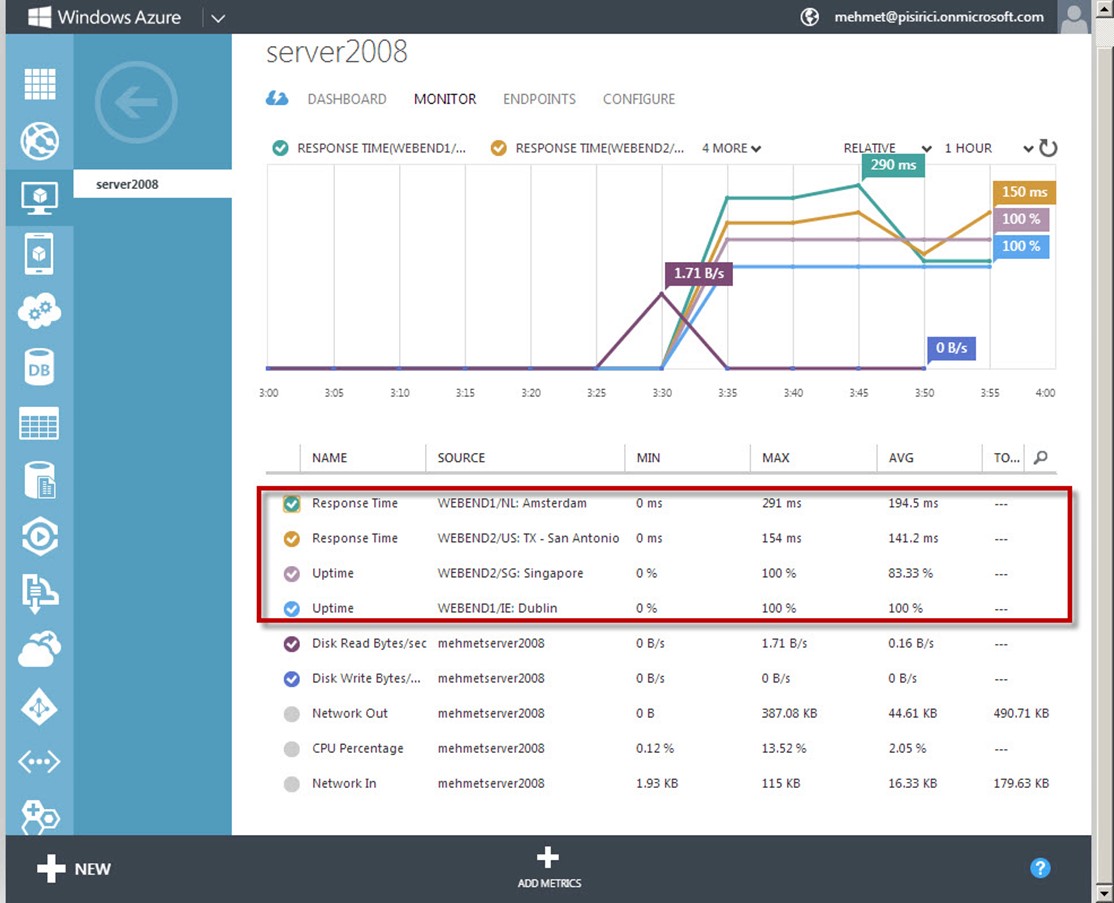This screenshot has width=1114, height=903.
Task: Click the 1.71 B/s chart data label
Action: click(x=698, y=274)
